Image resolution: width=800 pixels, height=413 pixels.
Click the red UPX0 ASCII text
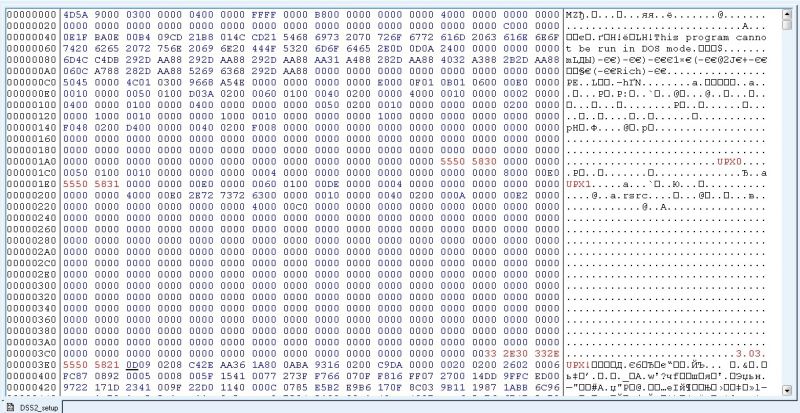(729, 161)
